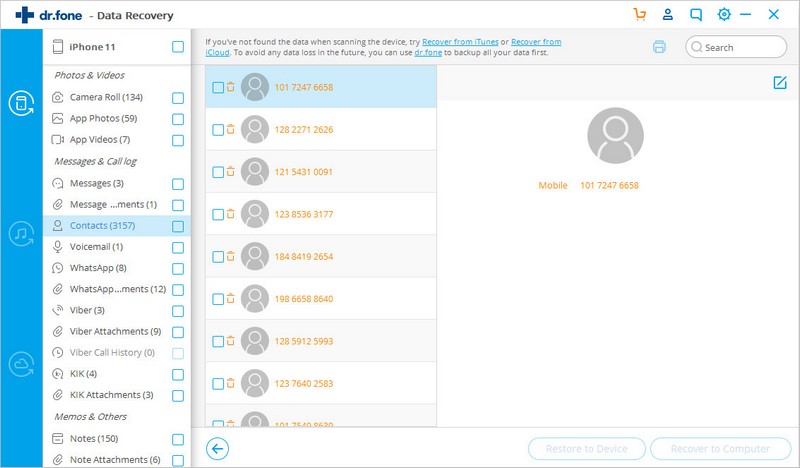Click the WhatsApp icon in sidebar
The height and width of the screenshot is (468, 800).
[58, 268]
